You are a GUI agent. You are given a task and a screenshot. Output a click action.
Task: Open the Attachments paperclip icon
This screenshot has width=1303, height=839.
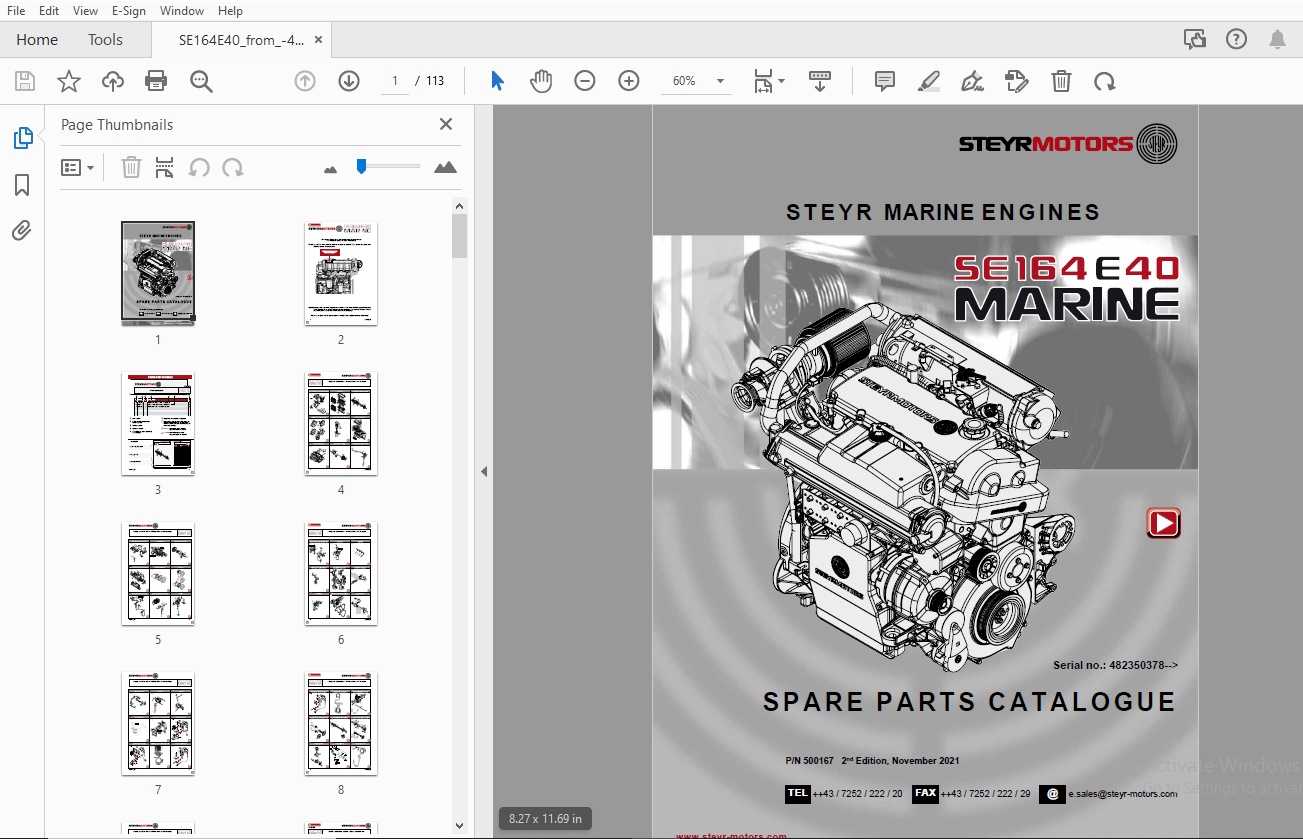[x=22, y=231]
